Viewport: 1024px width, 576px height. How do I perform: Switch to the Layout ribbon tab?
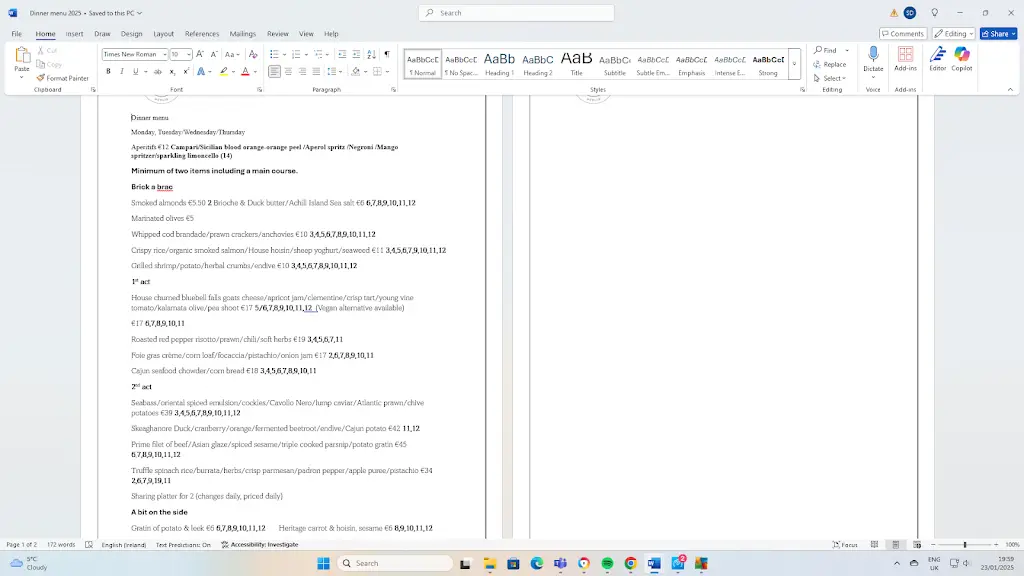(163, 34)
